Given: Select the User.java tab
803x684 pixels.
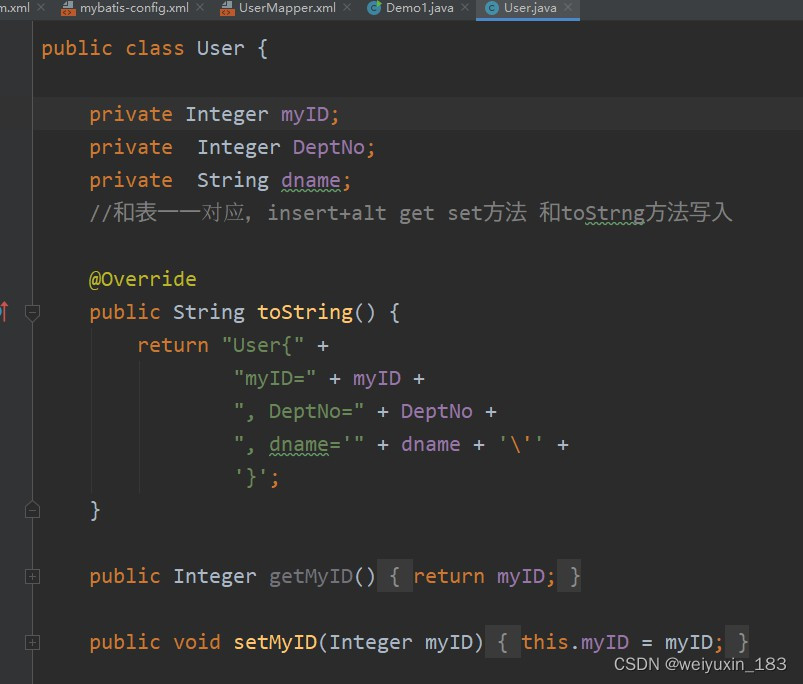Looking at the screenshot, I should pos(530,8).
